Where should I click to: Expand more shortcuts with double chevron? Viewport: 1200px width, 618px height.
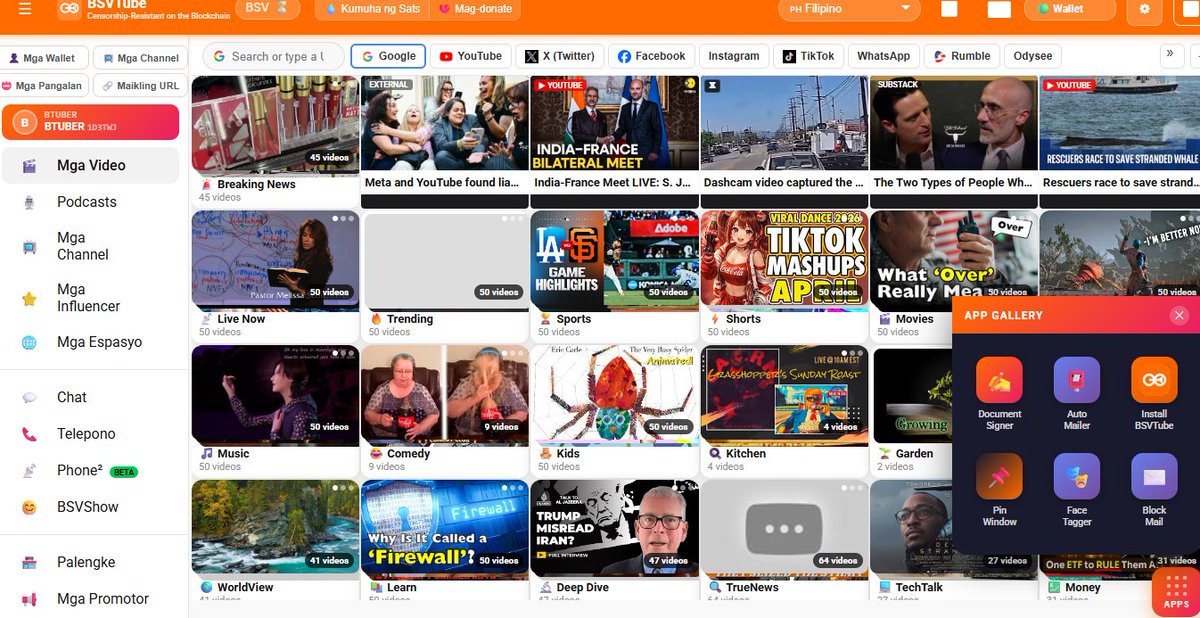[x=1170, y=54]
